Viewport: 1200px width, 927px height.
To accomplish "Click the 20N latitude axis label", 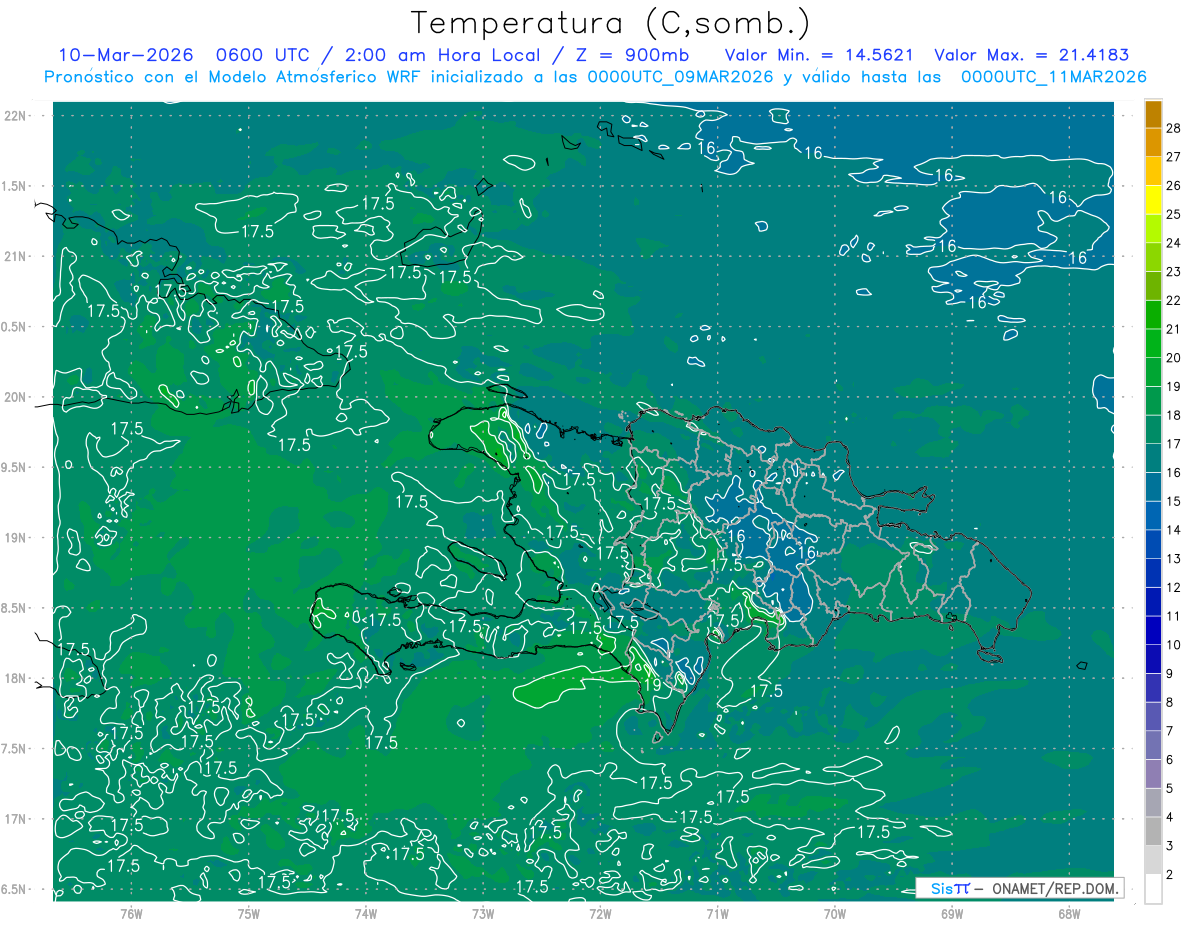I will [x=16, y=397].
